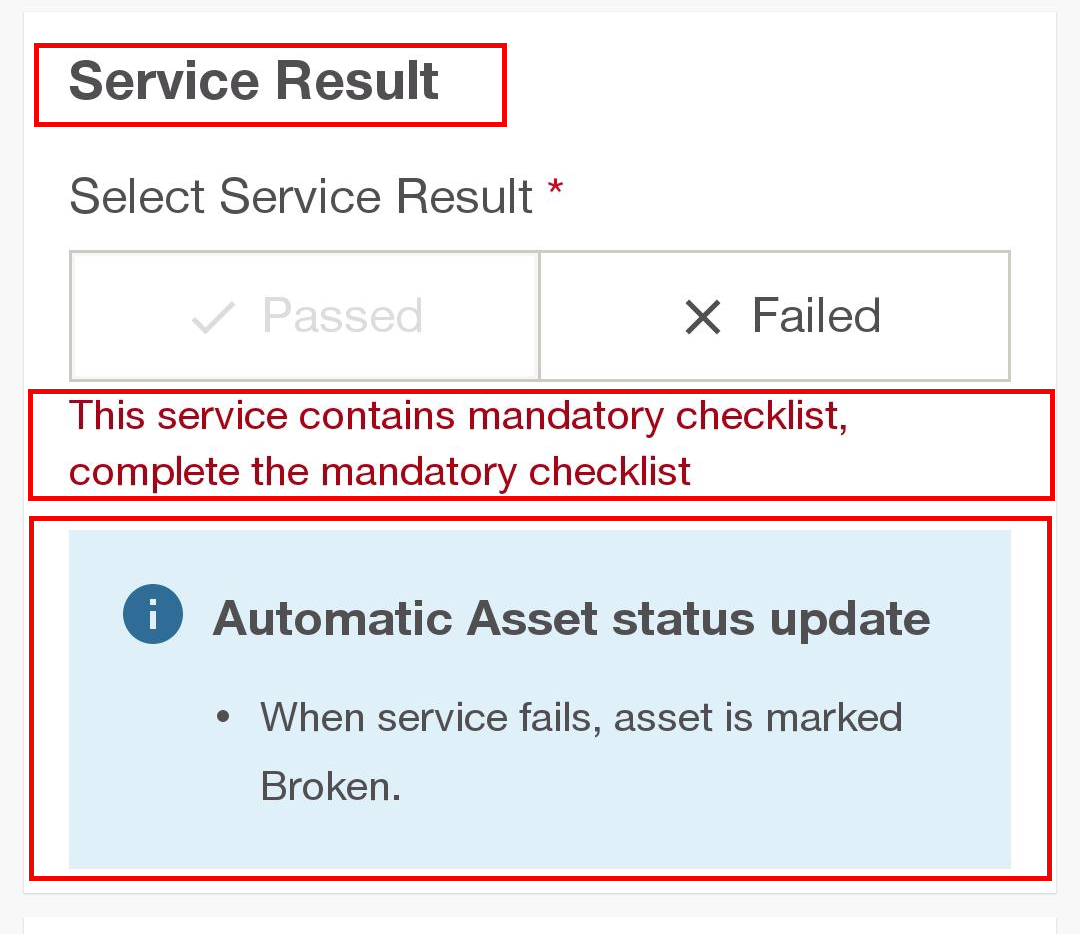Image resolution: width=1080 pixels, height=934 pixels.
Task: Click empty banner space right of 'Broken.'
Action: point(700,790)
